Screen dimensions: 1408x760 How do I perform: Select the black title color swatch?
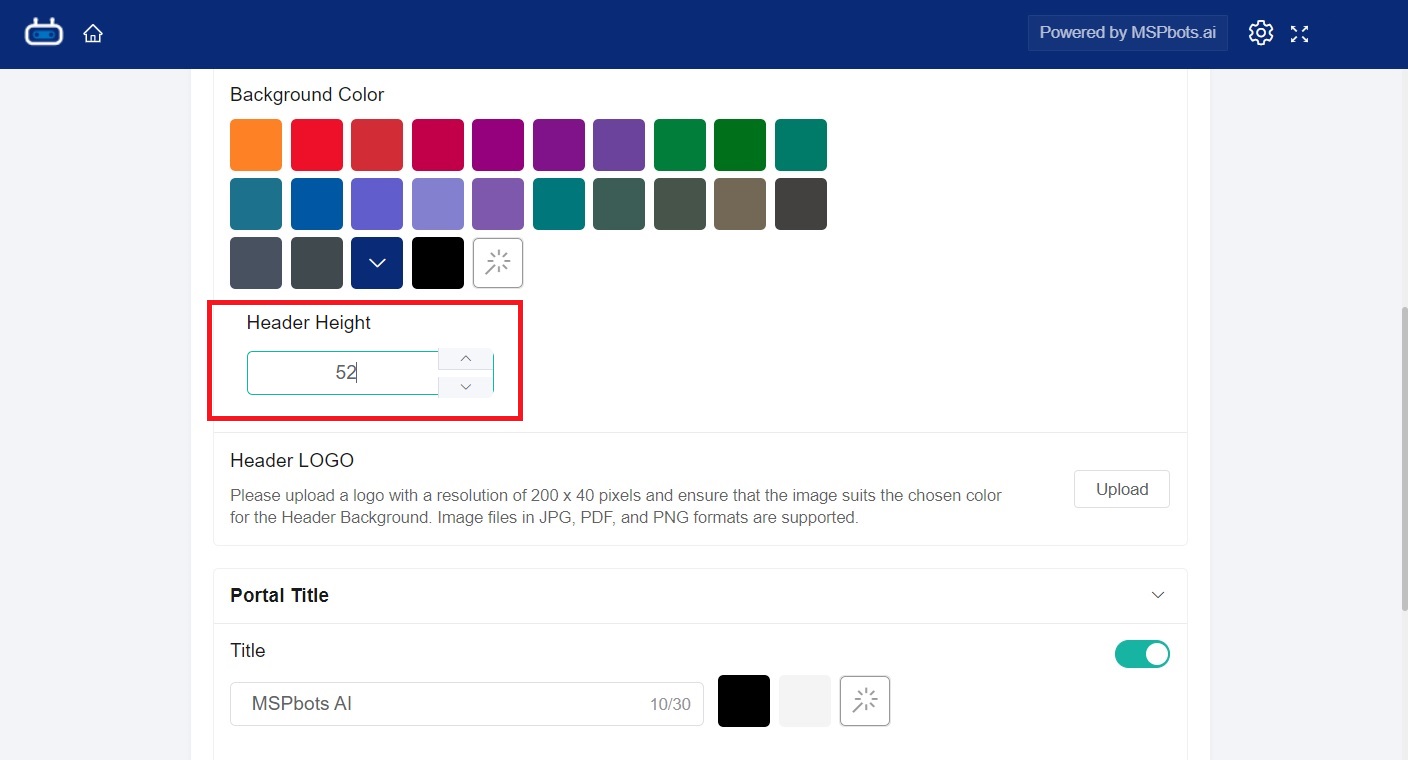click(743, 700)
